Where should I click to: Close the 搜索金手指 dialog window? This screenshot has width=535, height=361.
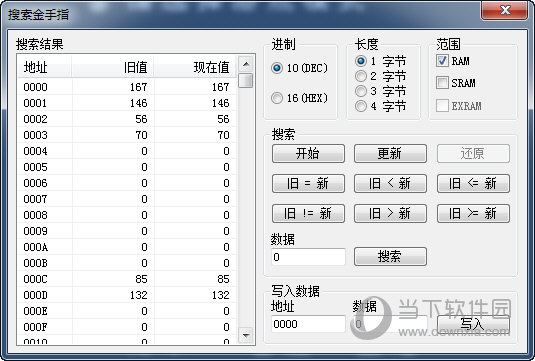point(505,11)
